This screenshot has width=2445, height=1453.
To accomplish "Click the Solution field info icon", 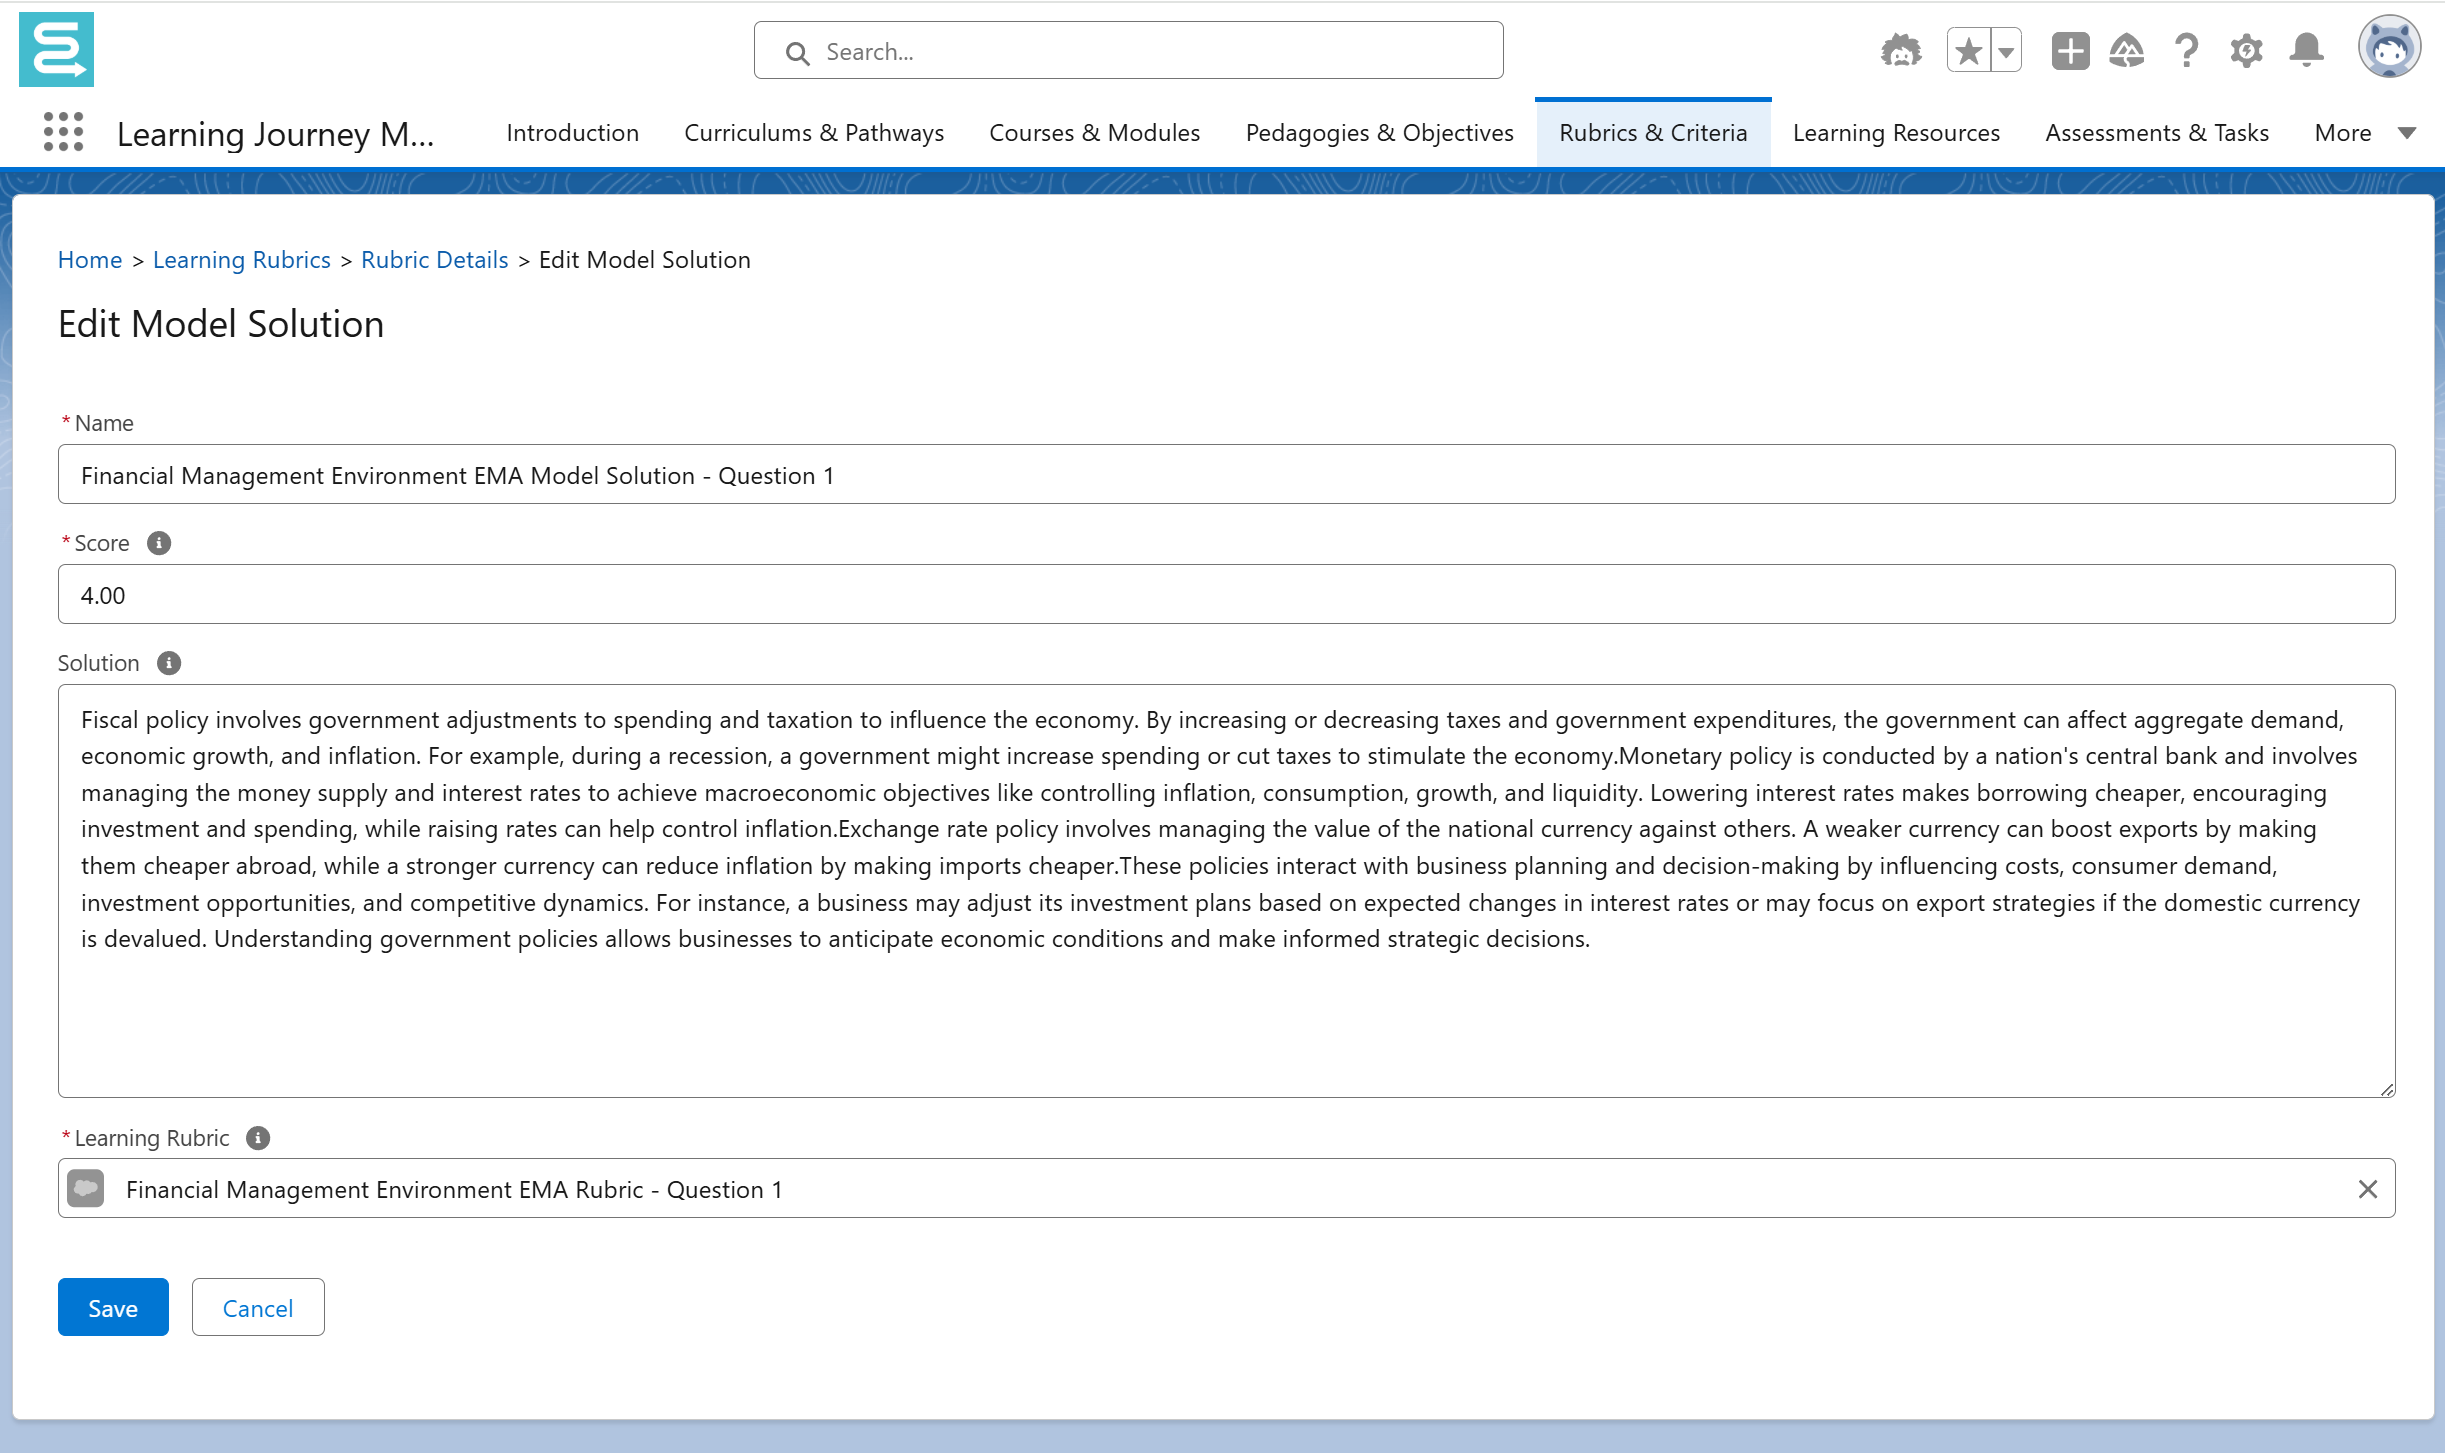I will tap(169, 663).
